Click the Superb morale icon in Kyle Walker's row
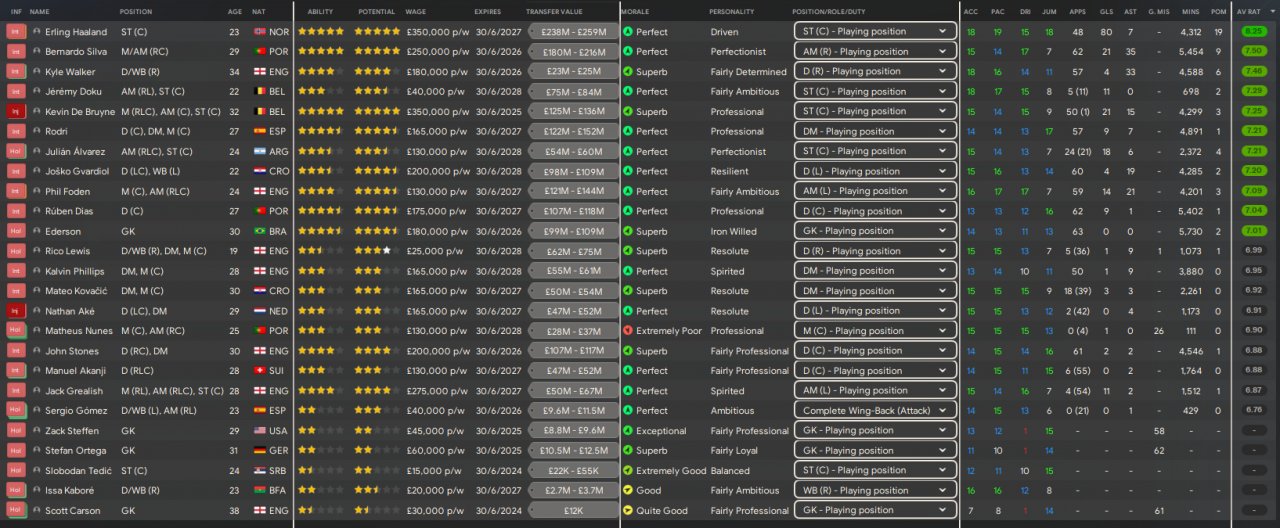Viewport: 1280px width, 528px height. [628, 71]
